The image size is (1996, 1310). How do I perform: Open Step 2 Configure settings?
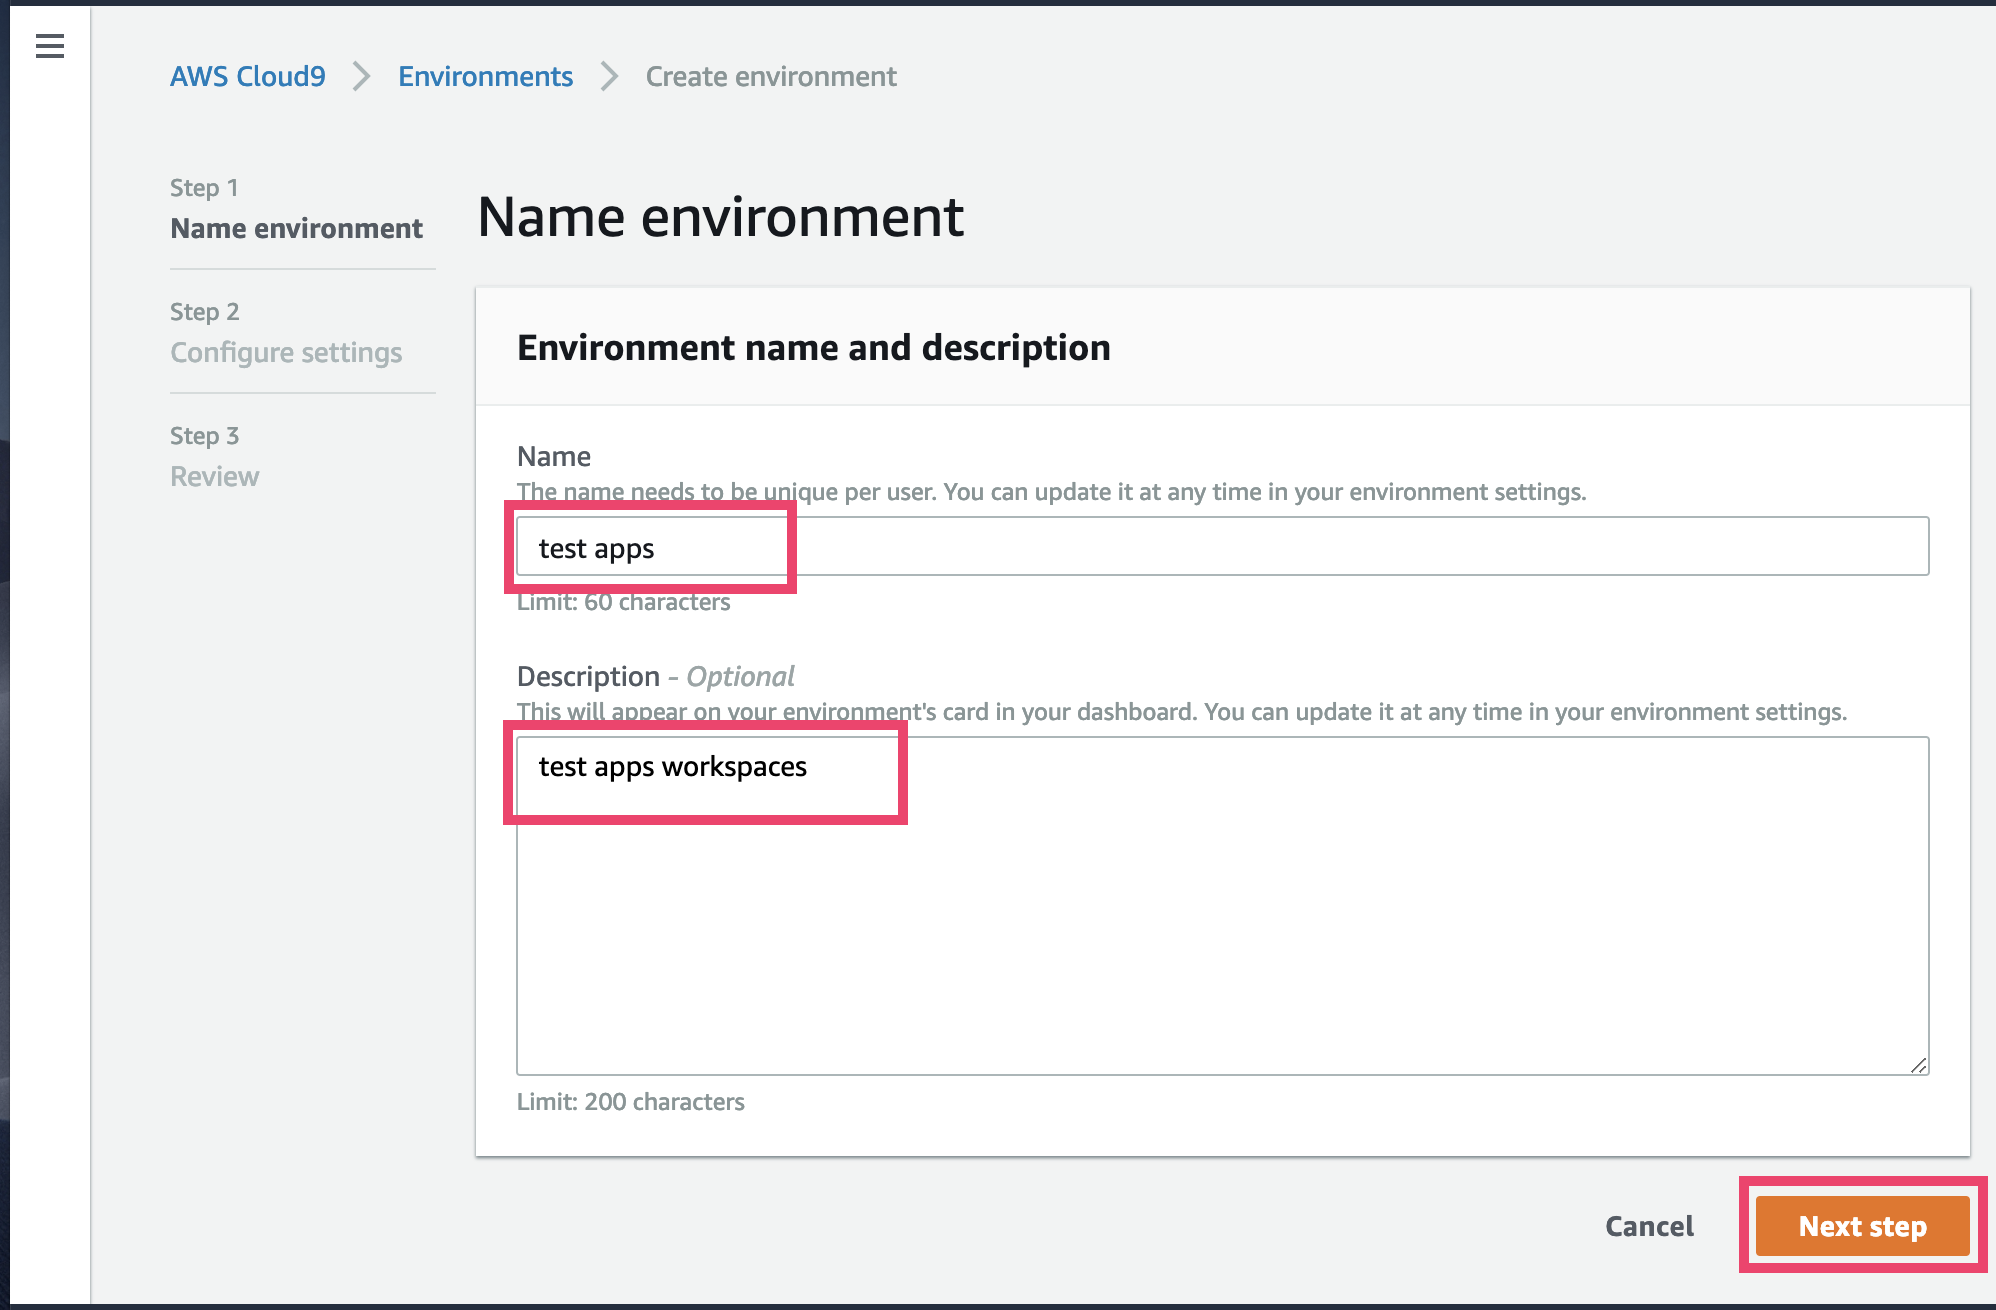(x=286, y=352)
